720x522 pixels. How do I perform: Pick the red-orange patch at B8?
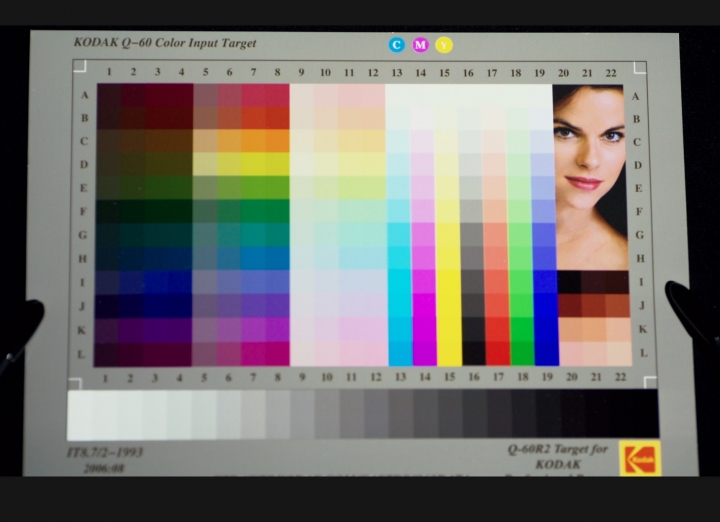point(277,118)
